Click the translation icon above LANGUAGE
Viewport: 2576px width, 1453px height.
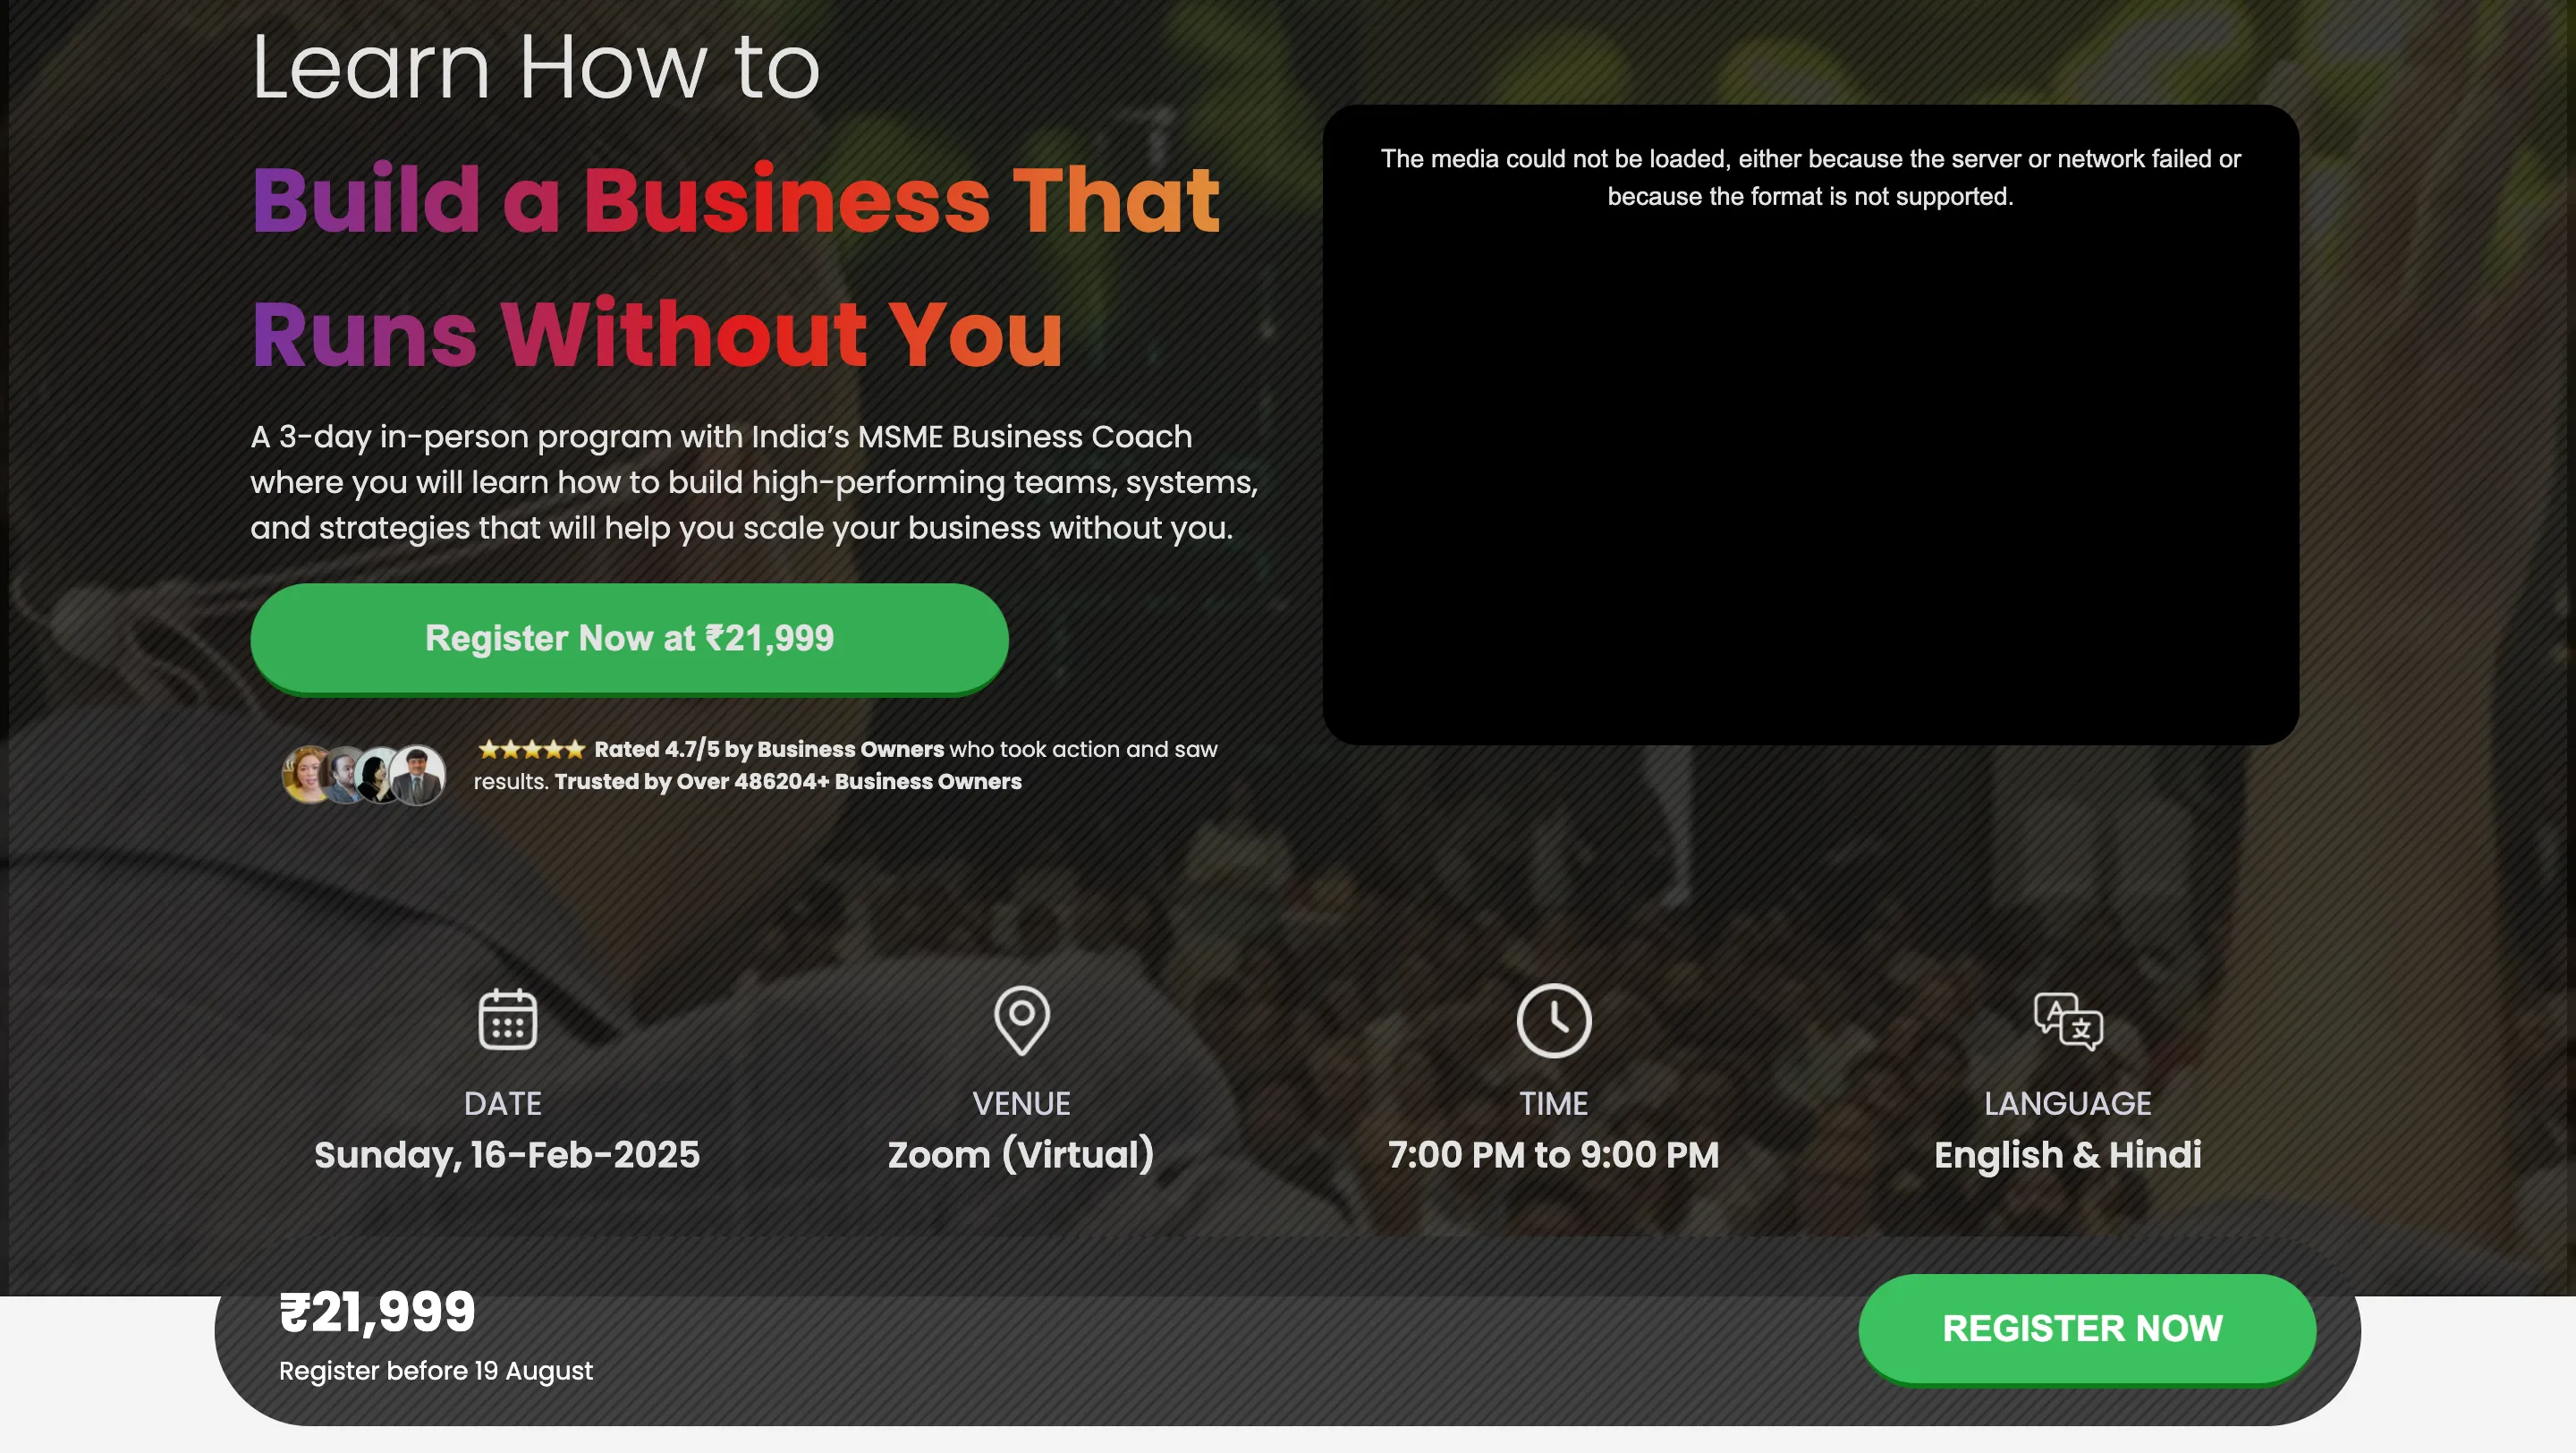coord(2067,1020)
